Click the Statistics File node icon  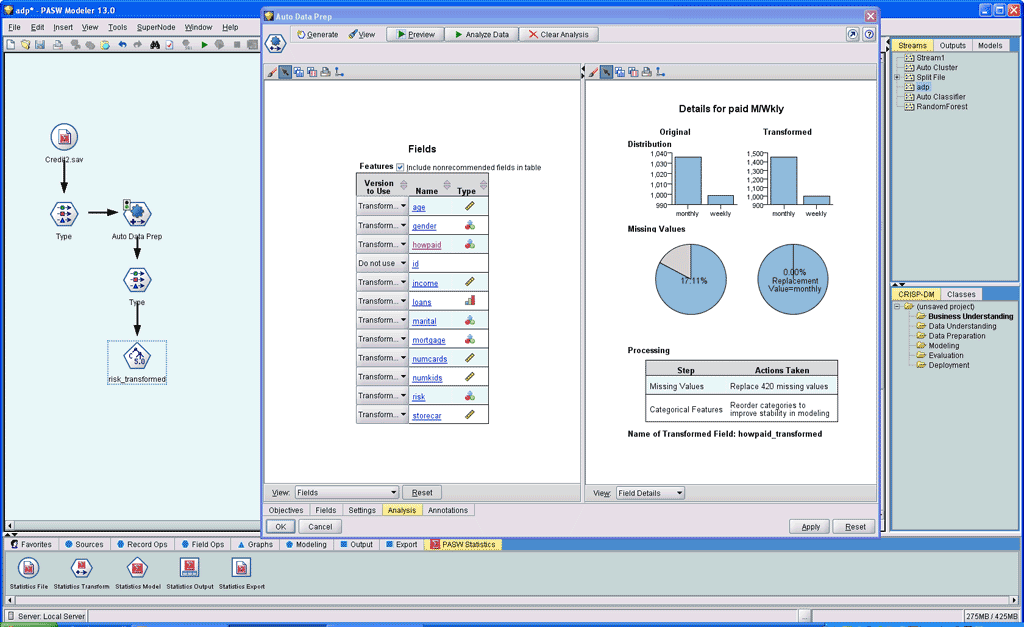click(x=29, y=568)
